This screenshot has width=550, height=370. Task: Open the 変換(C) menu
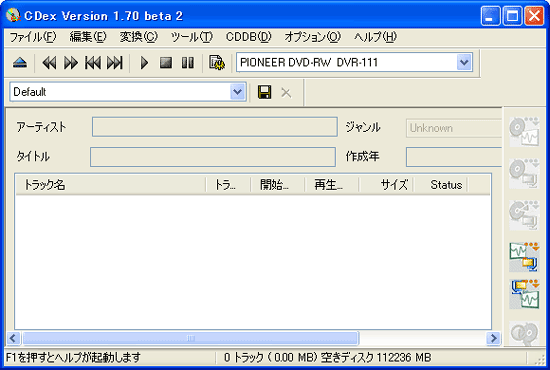click(139, 37)
